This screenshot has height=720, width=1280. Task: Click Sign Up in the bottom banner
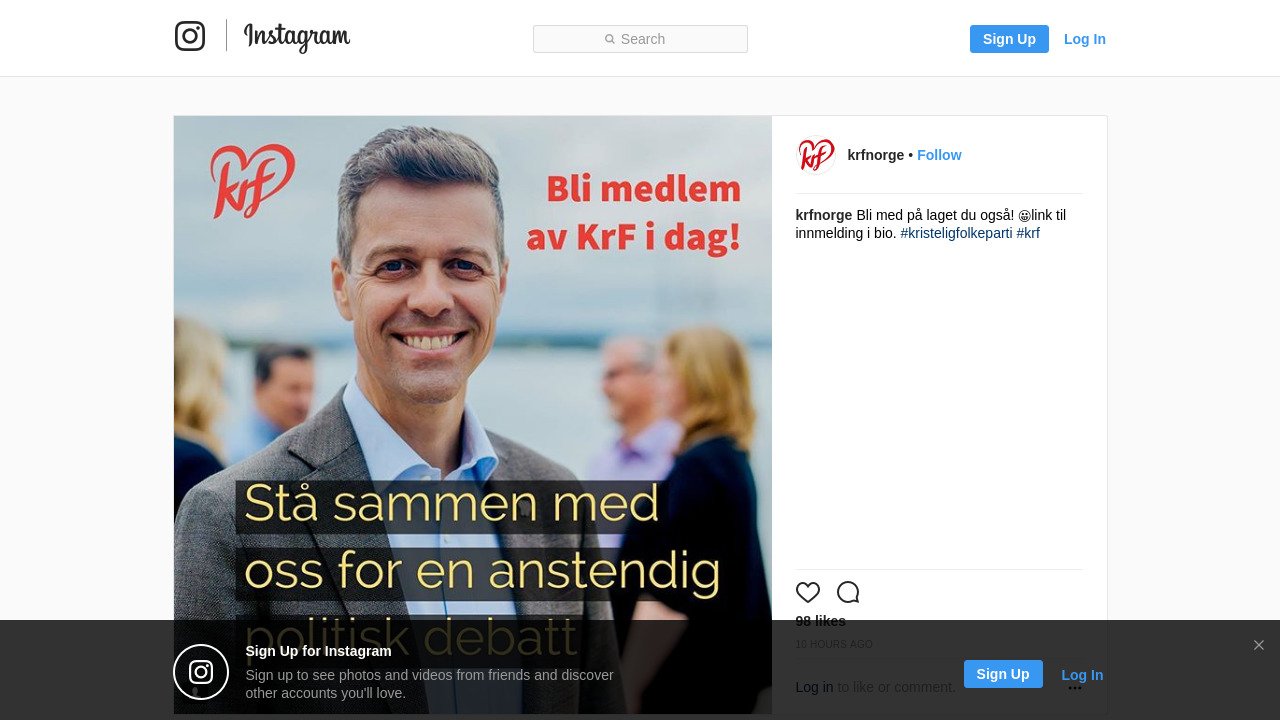click(1003, 674)
